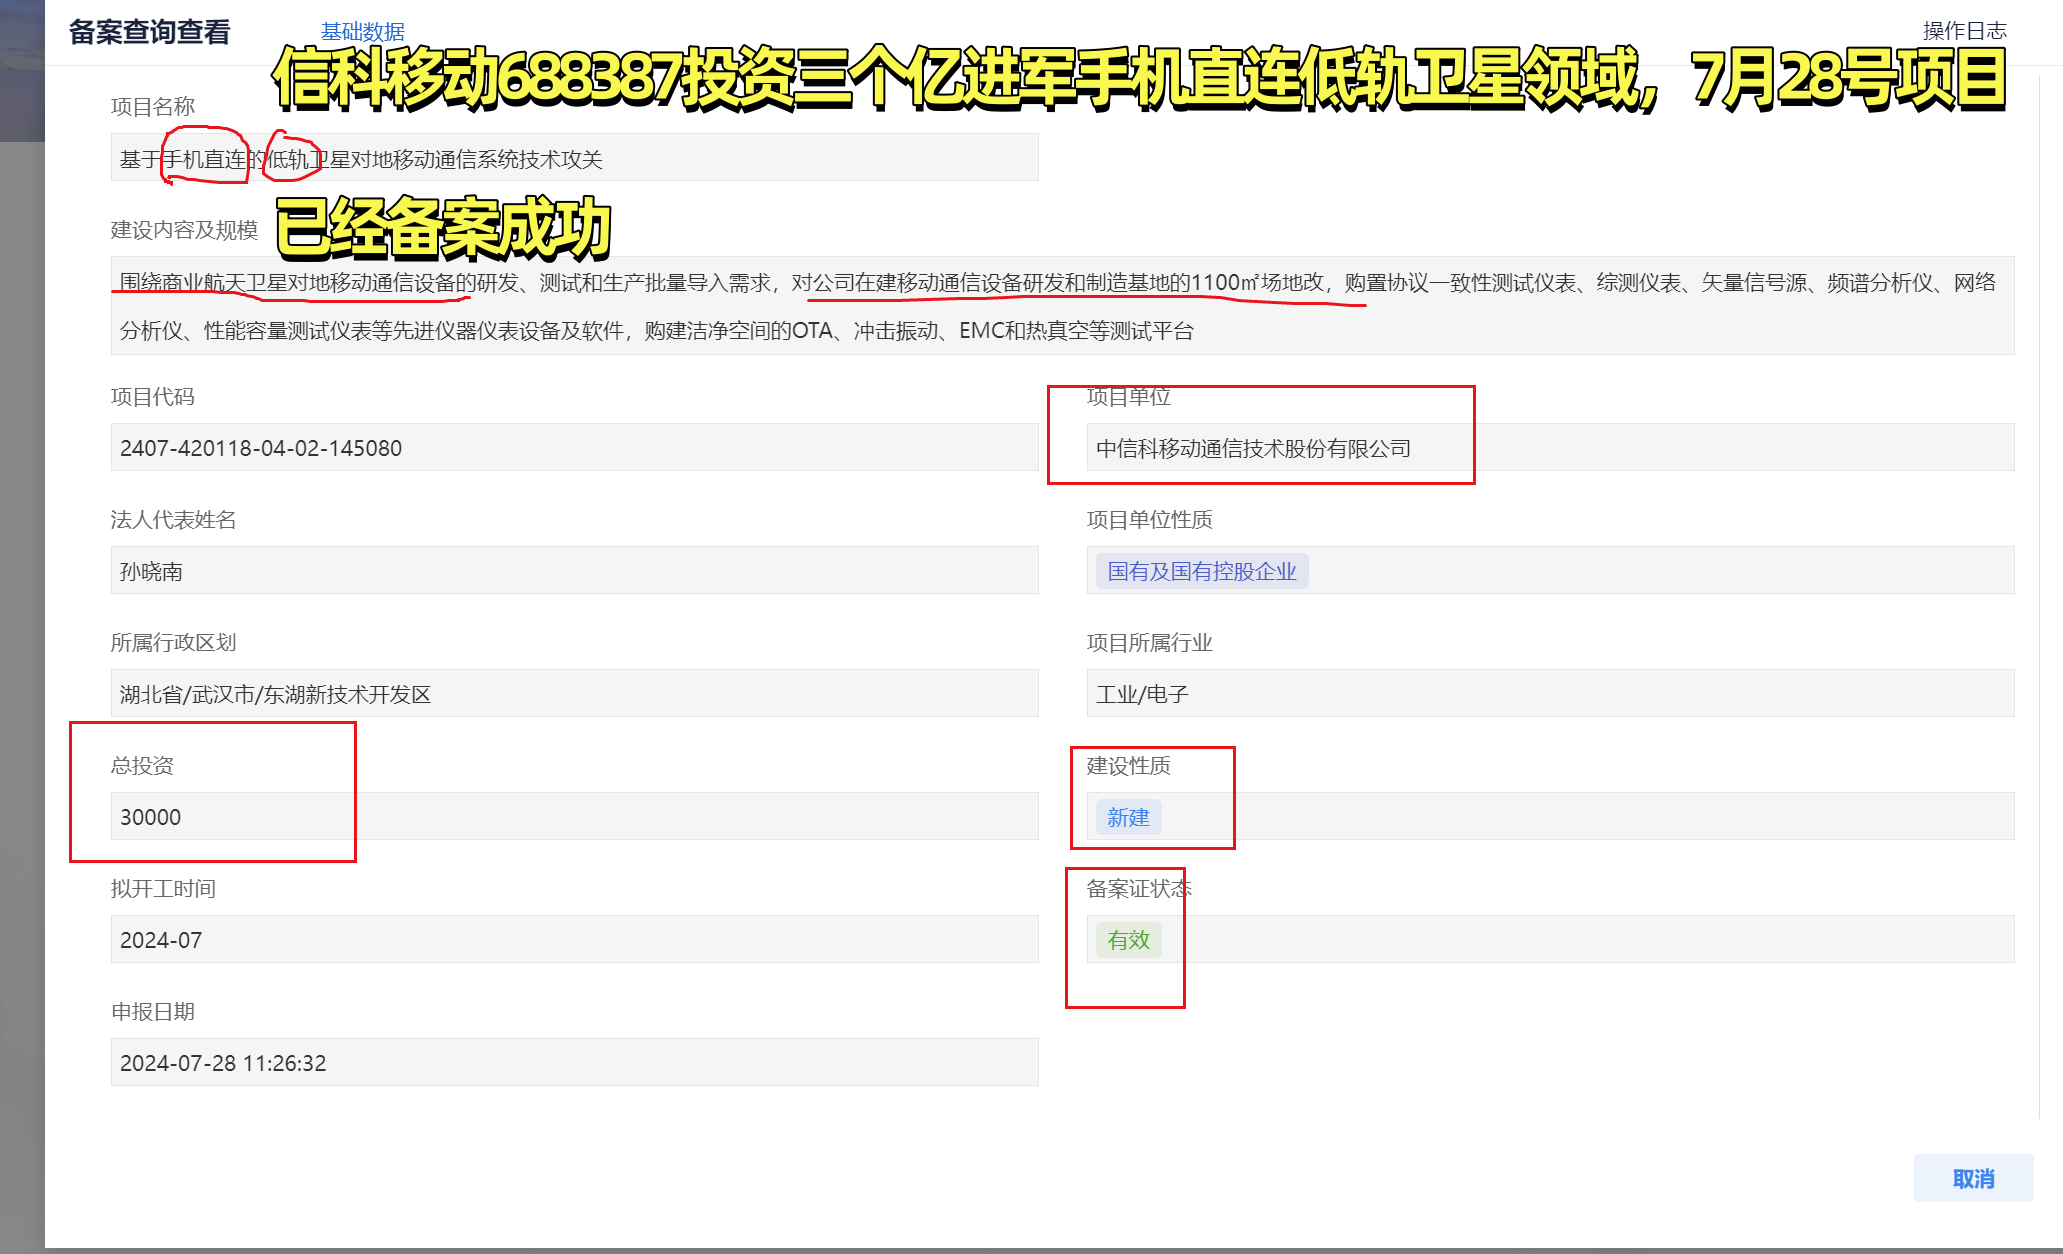Click the 新建 construction nature tag
Viewport: 2063px width, 1254px height.
pyautogui.click(x=1128, y=817)
